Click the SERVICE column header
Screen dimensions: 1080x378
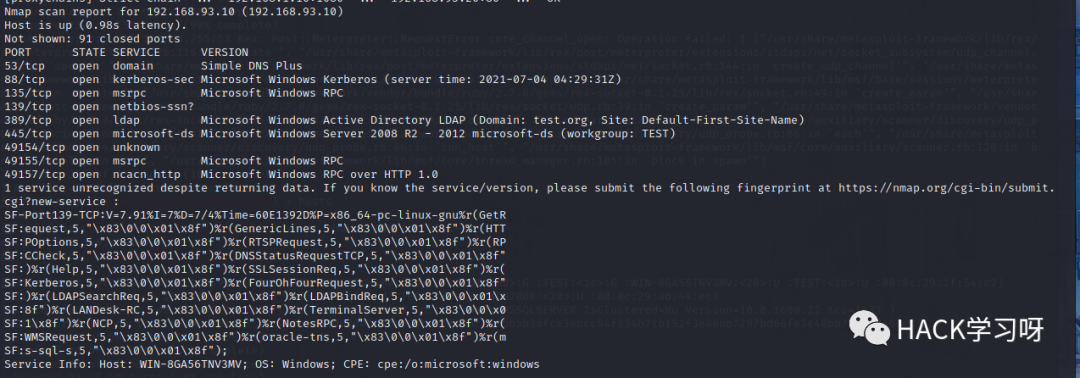click(136, 52)
